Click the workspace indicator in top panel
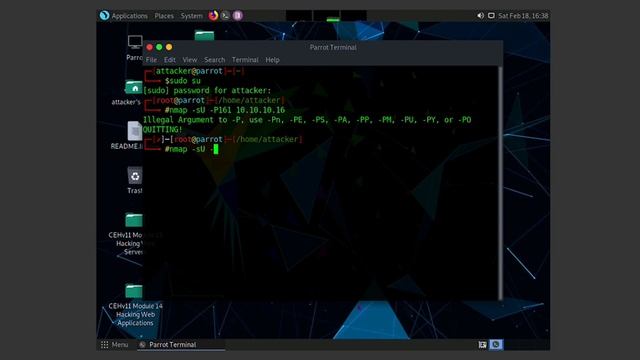Image resolution: width=640 pixels, height=360 pixels. pos(326,16)
